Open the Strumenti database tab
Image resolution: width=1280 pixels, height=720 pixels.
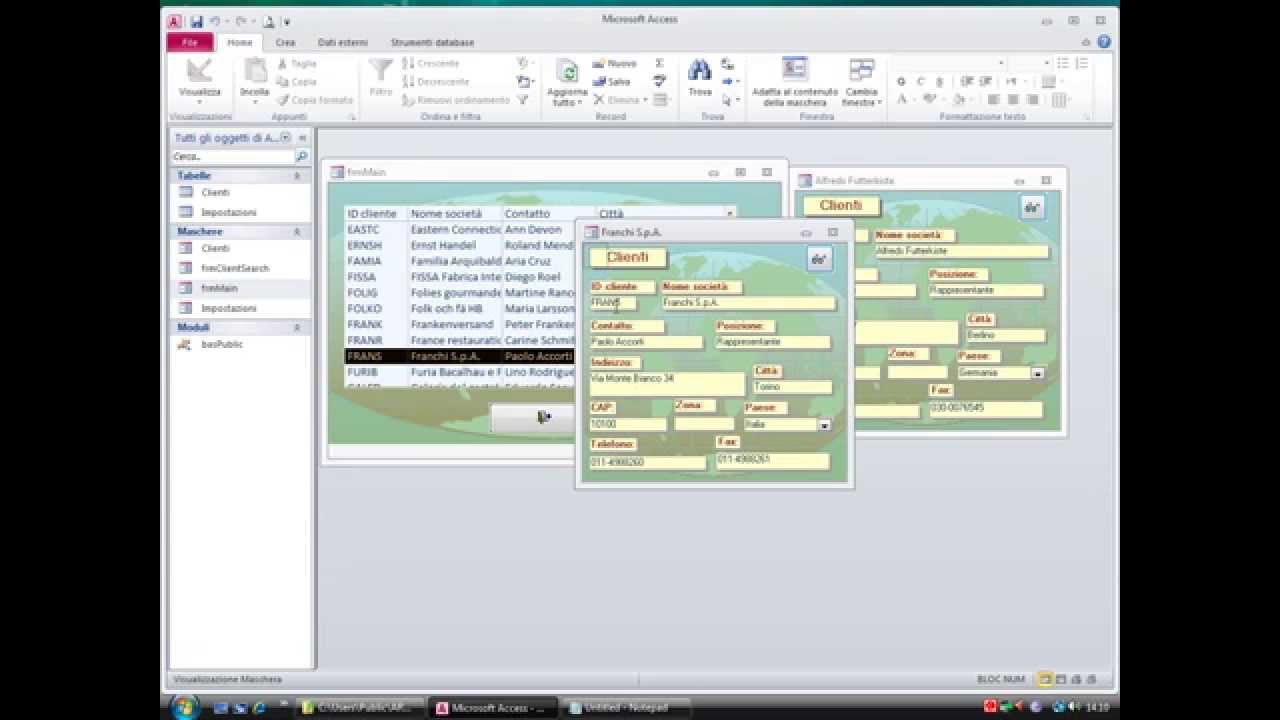tap(432, 43)
